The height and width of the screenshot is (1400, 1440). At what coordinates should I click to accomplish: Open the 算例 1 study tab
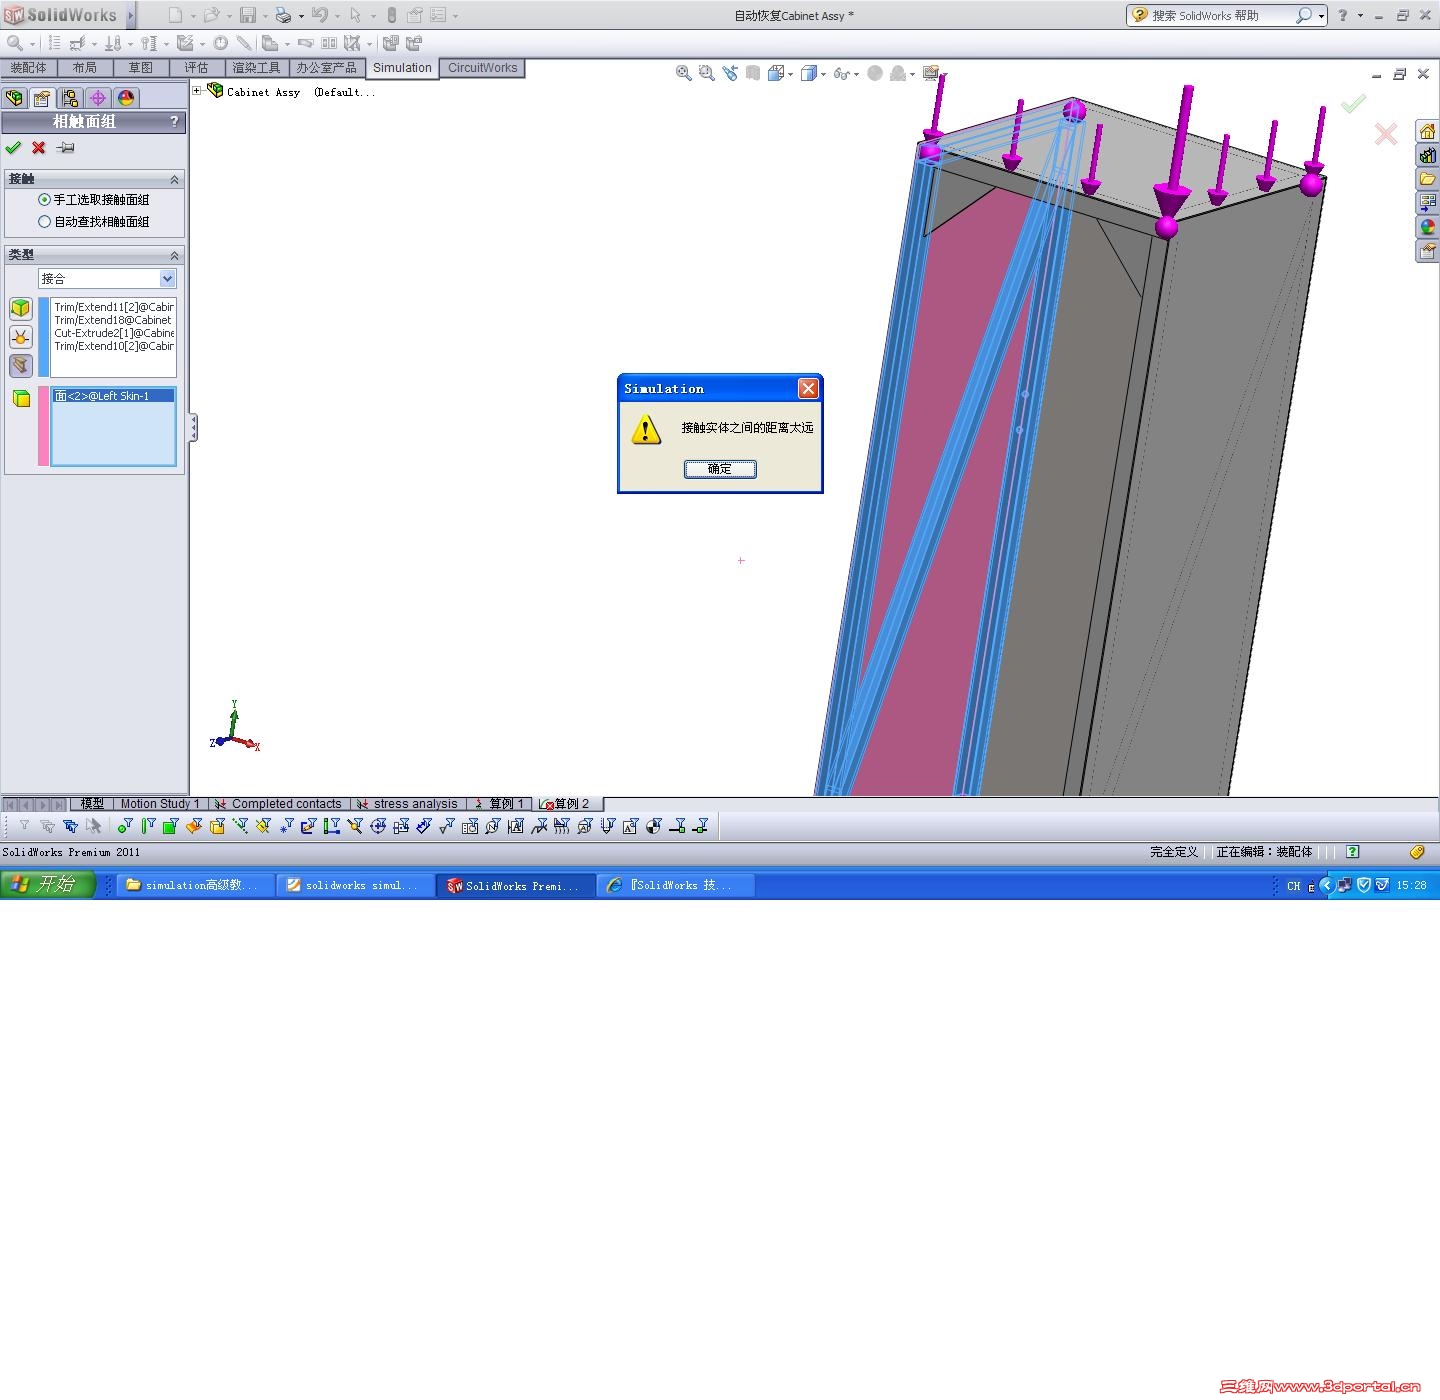pos(499,804)
